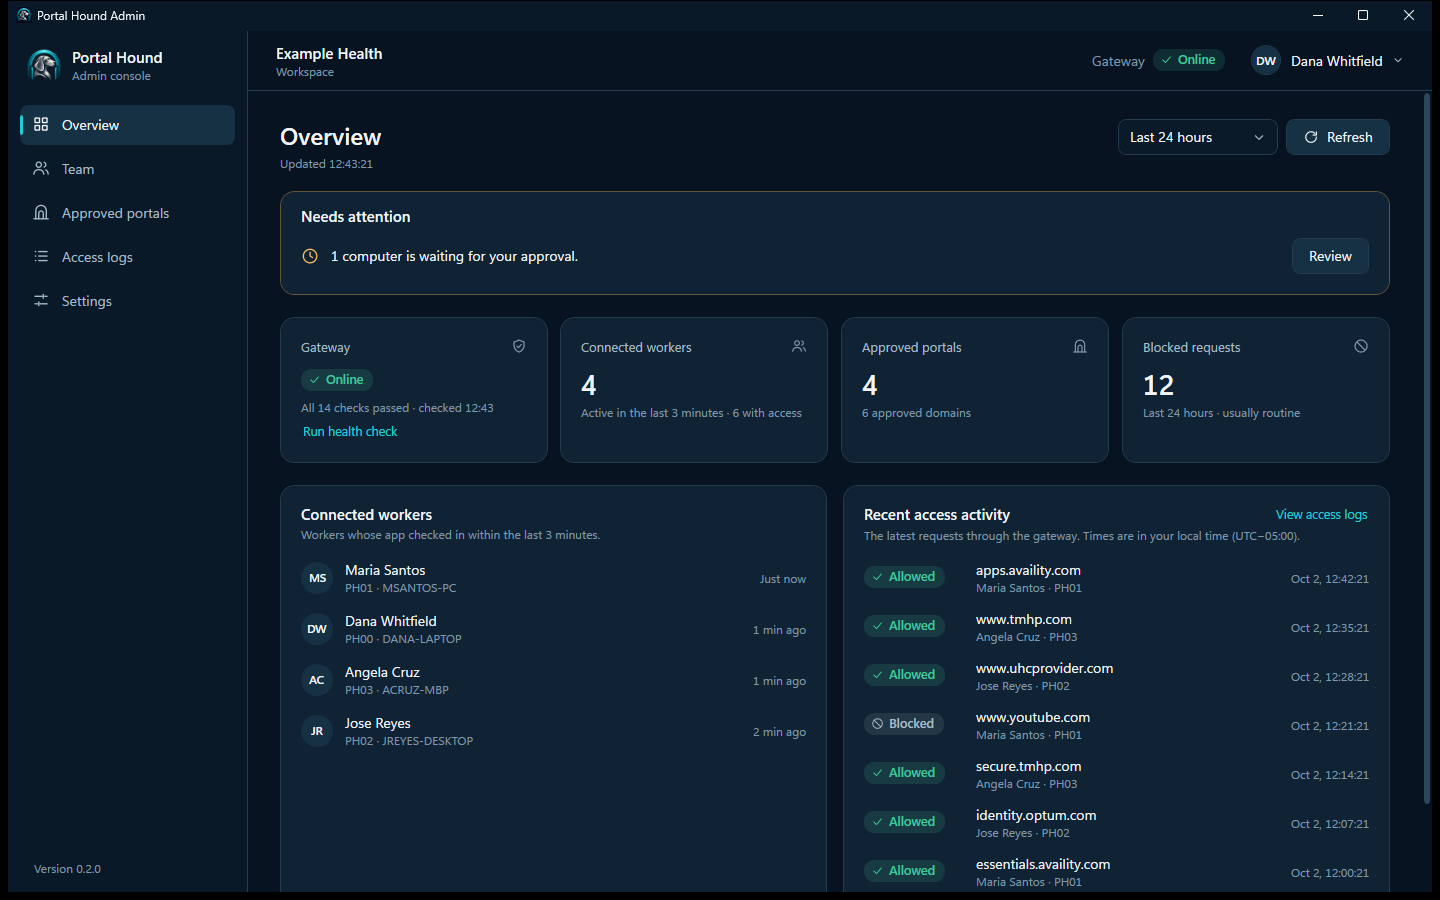Click the Example Health workspace name
1440x900 pixels.
point(329,54)
